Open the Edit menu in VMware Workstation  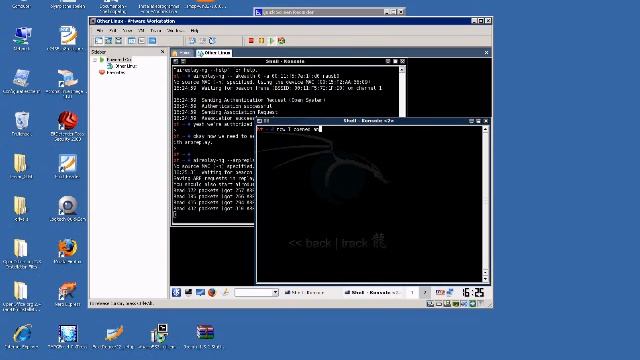[x=113, y=31]
